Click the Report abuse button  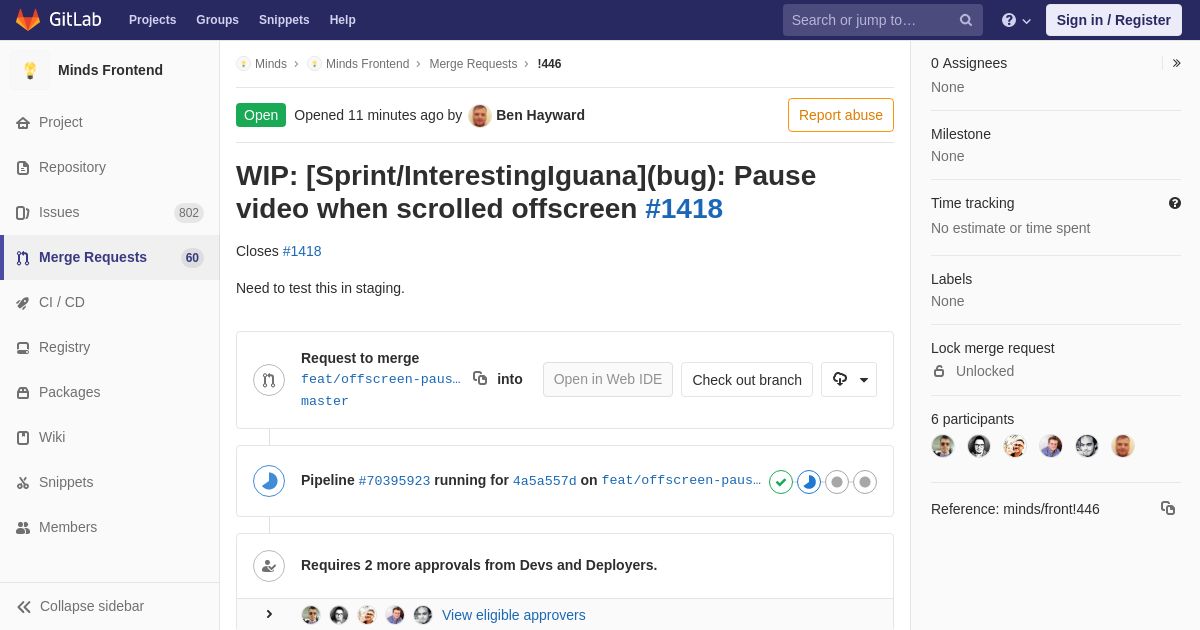tap(841, 115)
